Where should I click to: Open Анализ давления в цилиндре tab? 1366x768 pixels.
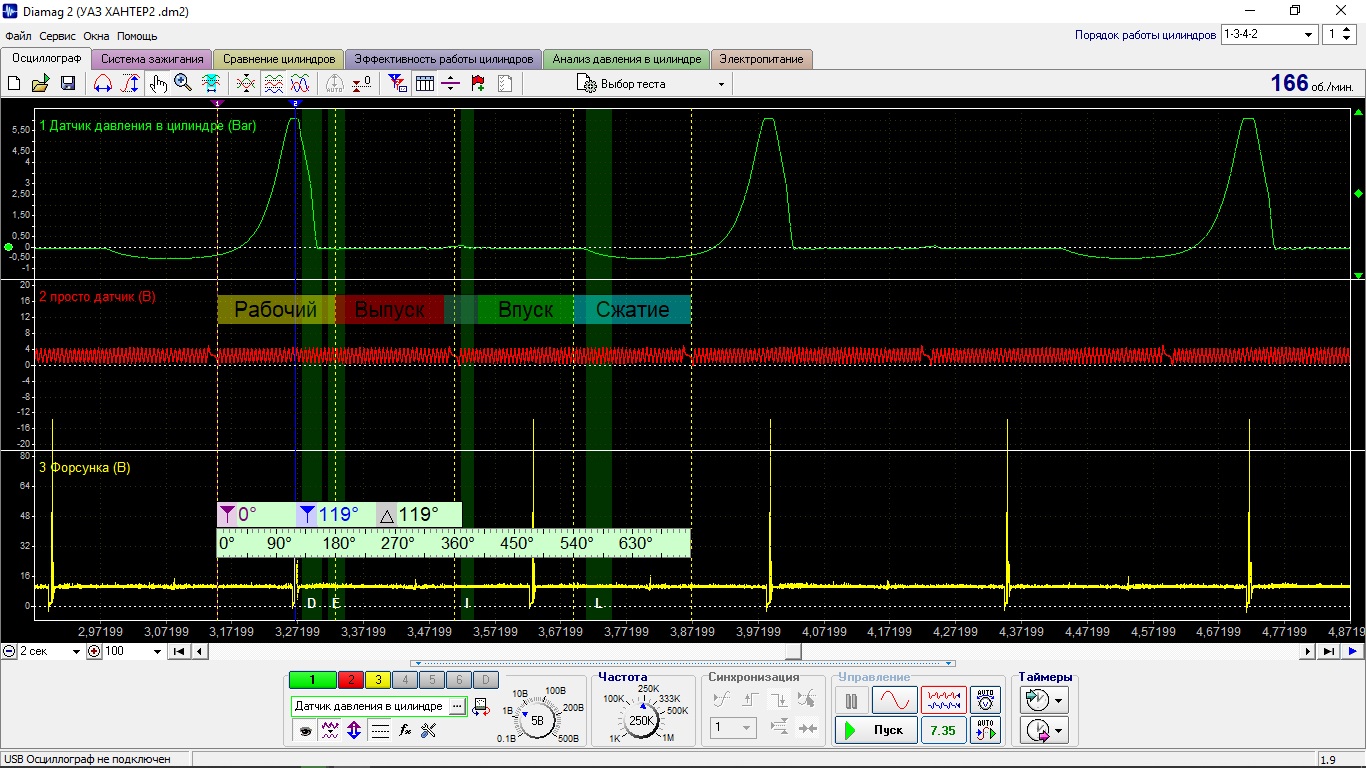(x=627, y=59)
